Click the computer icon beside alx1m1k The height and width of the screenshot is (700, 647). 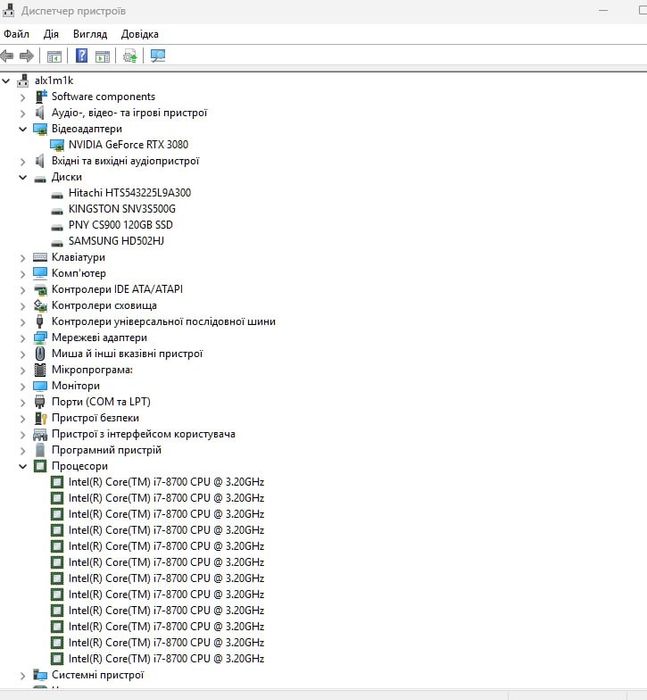23,81
